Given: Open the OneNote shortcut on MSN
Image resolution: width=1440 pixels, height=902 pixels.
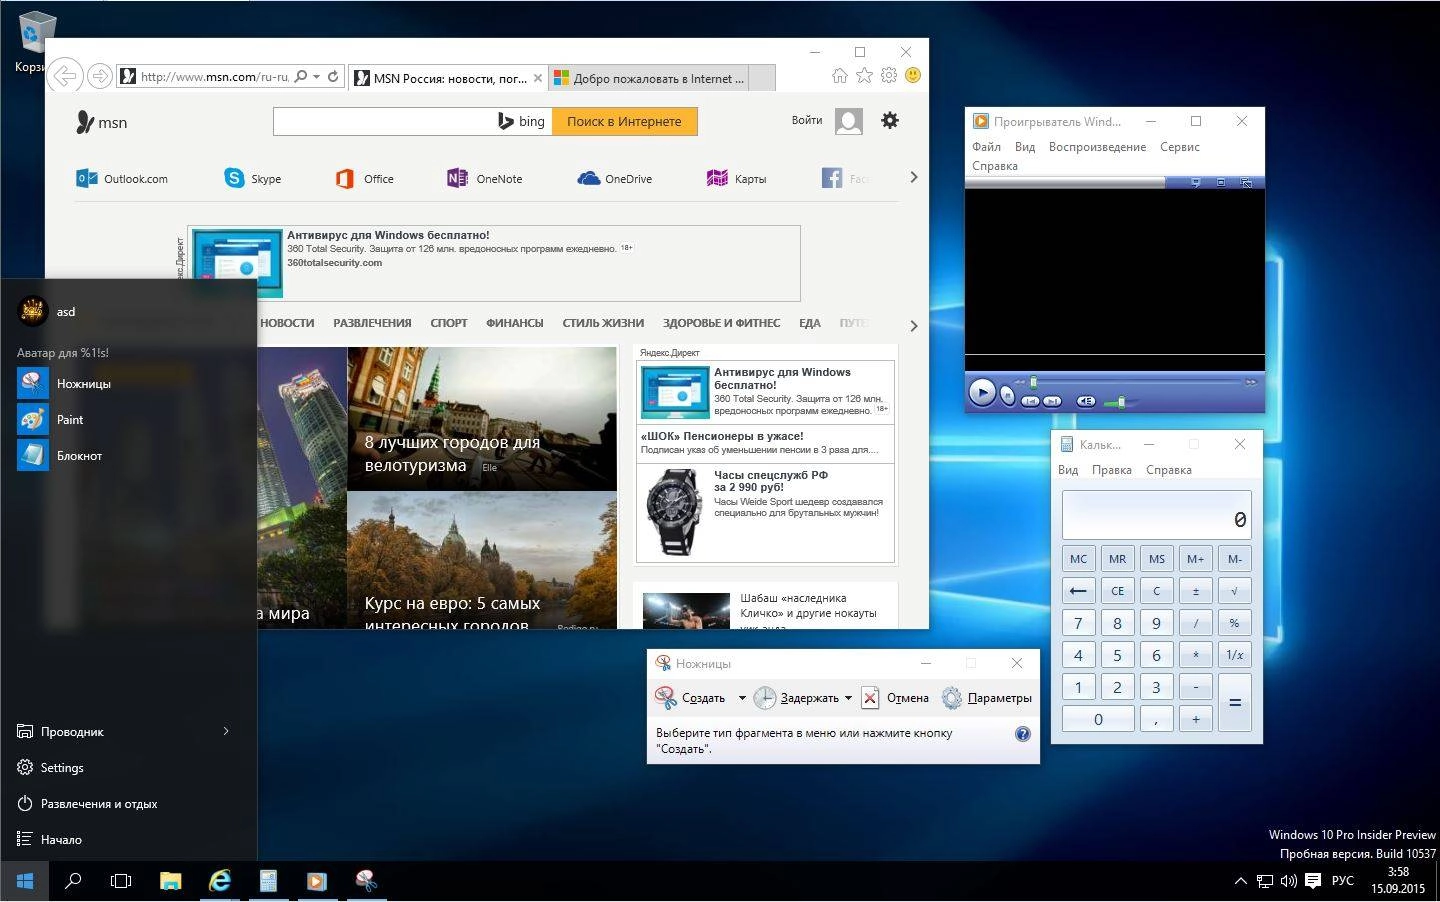Looking at the screenshot, I should click(485, 179).
